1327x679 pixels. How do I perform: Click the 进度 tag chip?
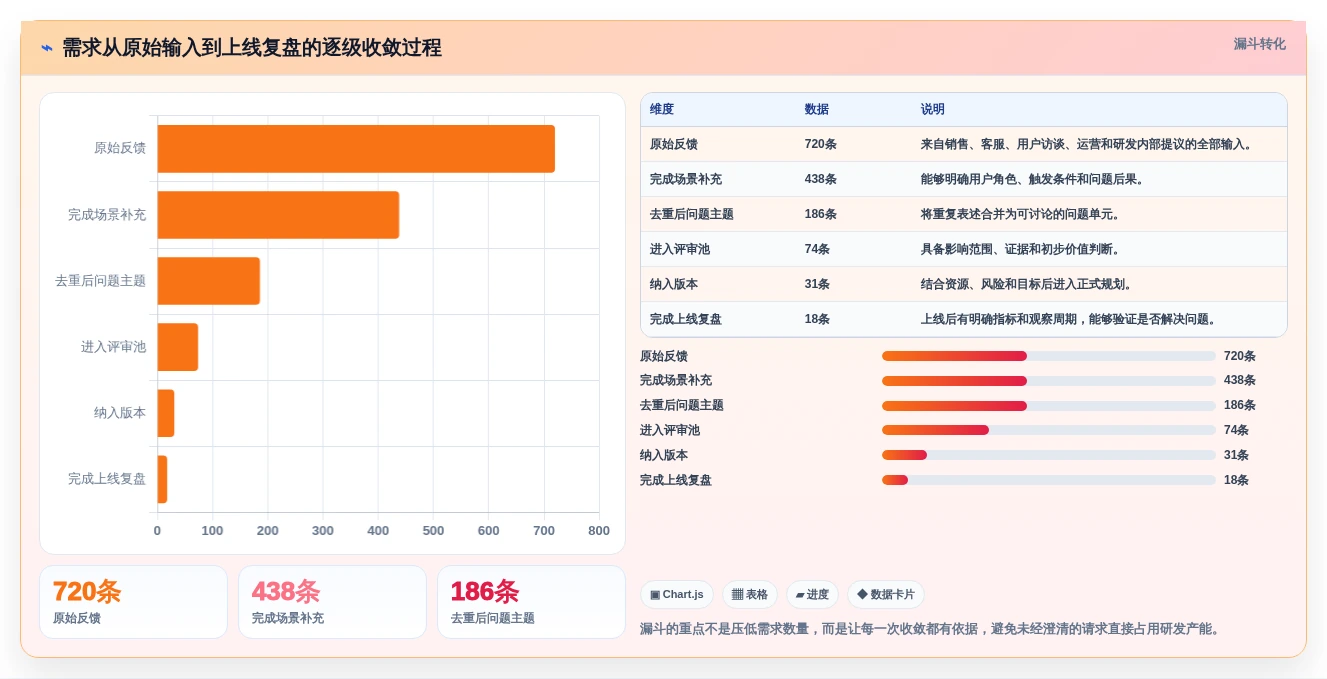pos(812,594)
